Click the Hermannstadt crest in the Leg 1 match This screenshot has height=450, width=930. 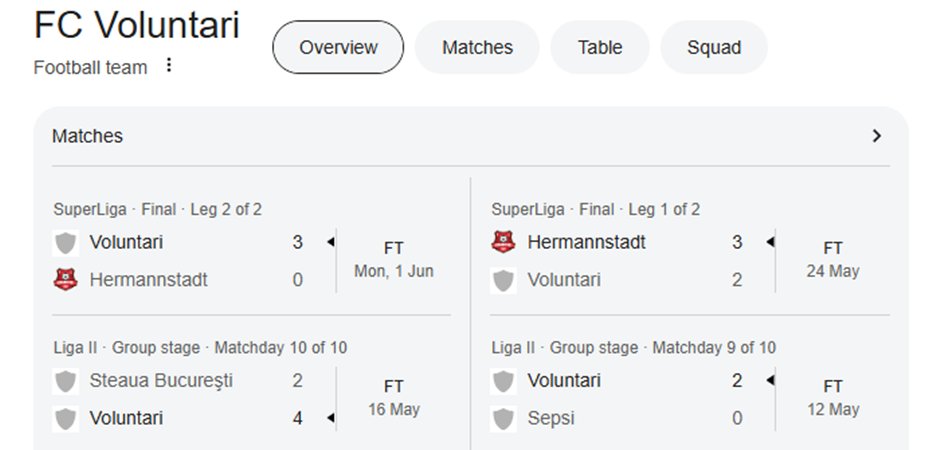pyautogui.click(x=503, y=242)
